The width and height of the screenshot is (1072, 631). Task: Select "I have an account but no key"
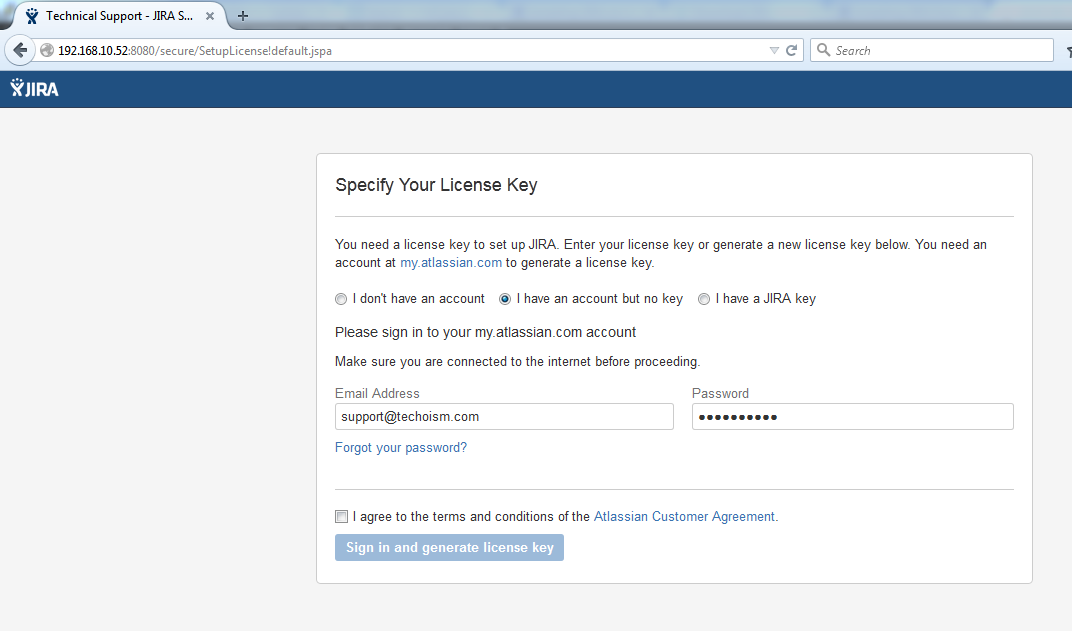pos(505,299)
